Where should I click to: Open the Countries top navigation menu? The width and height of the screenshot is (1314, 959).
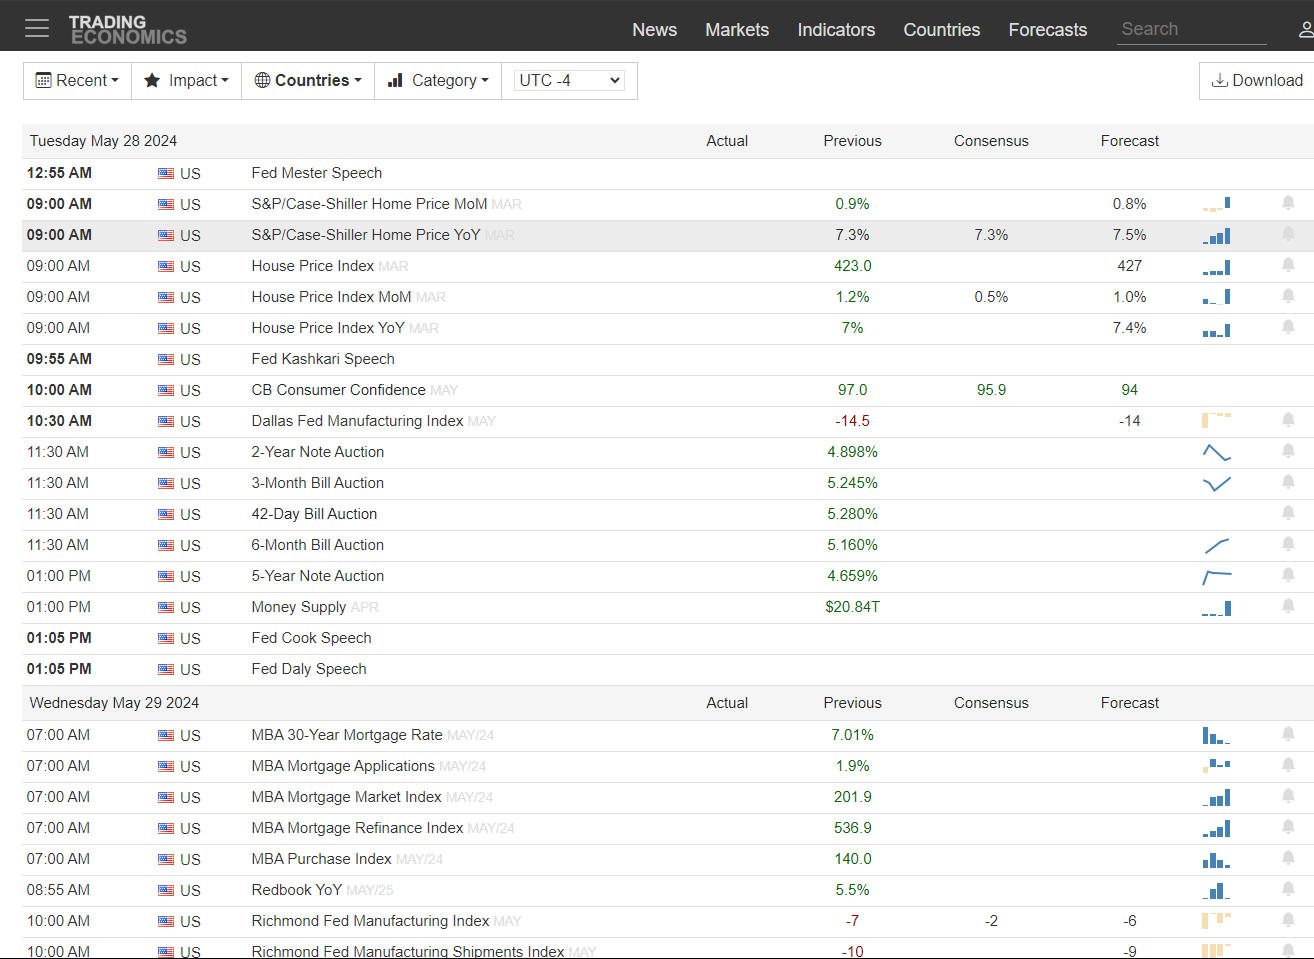(942, 30)
